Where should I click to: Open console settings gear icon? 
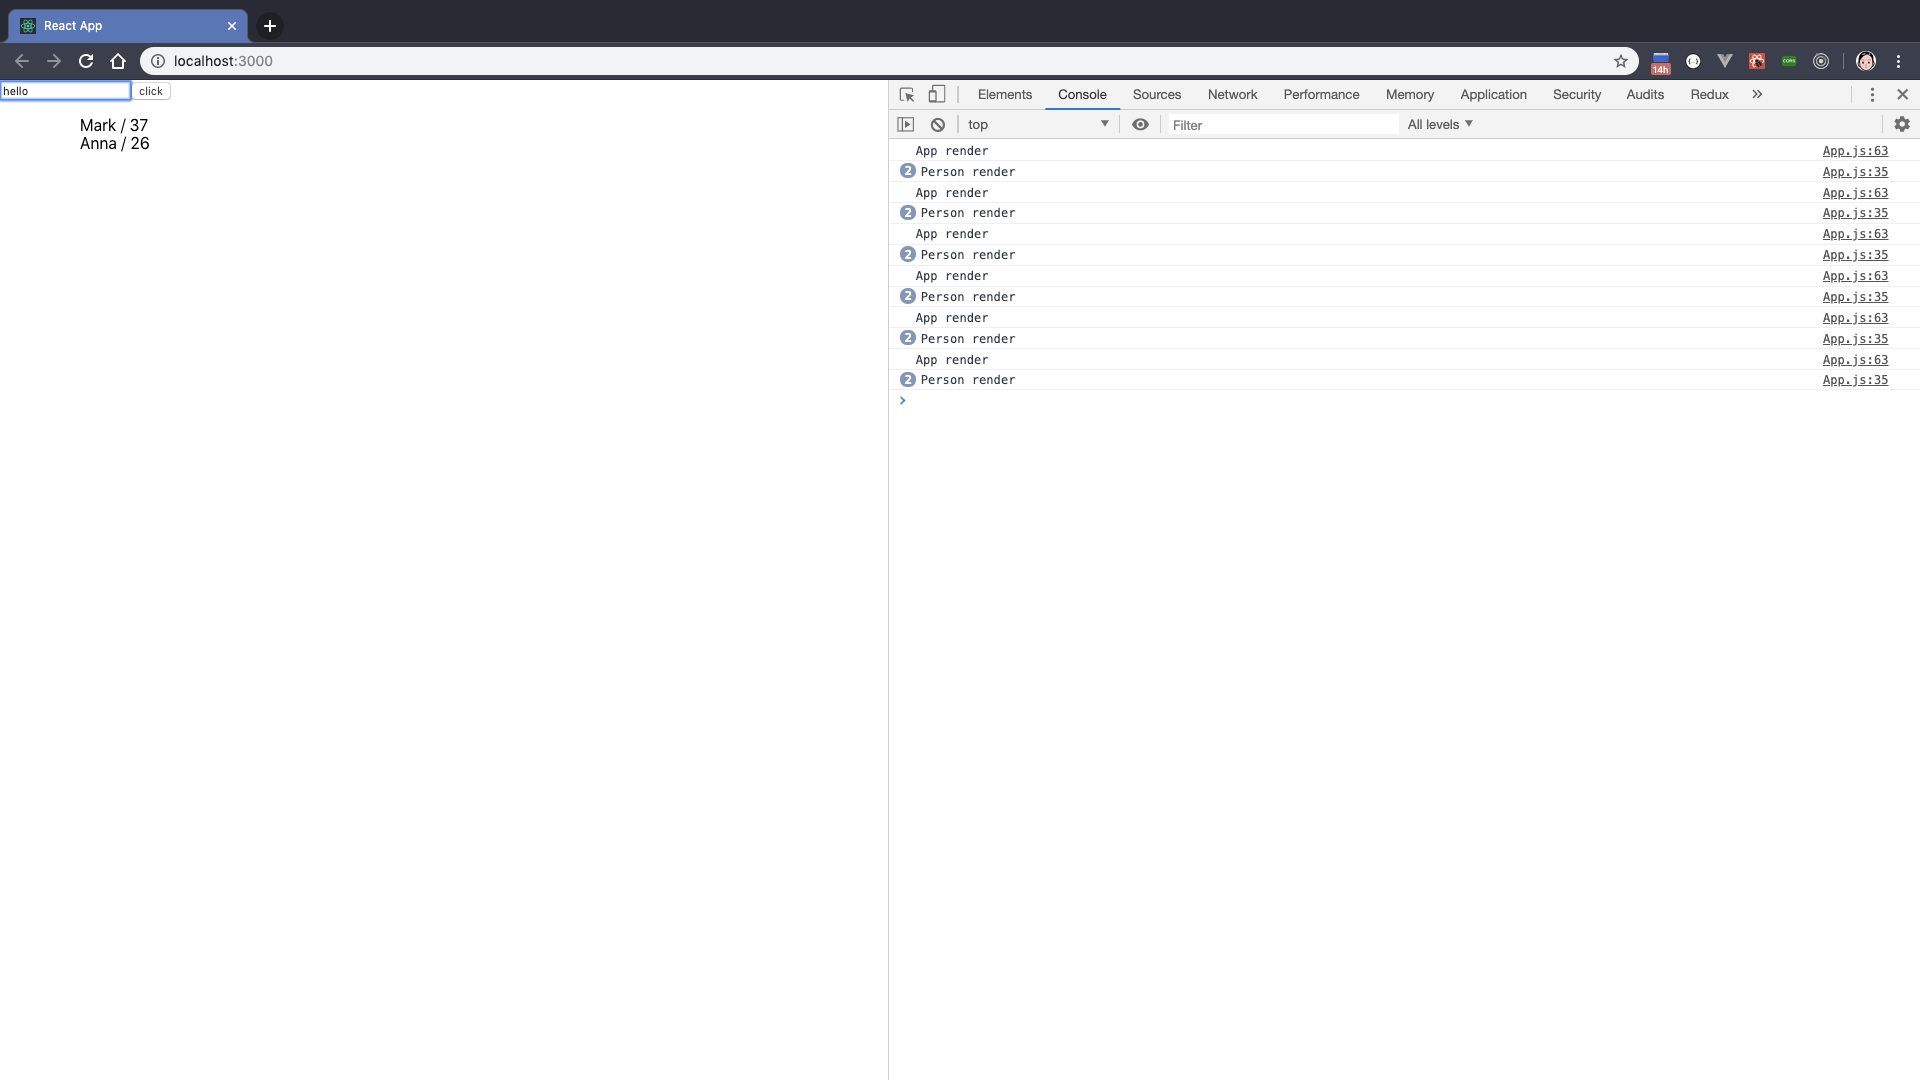(x=1902, y=124)
